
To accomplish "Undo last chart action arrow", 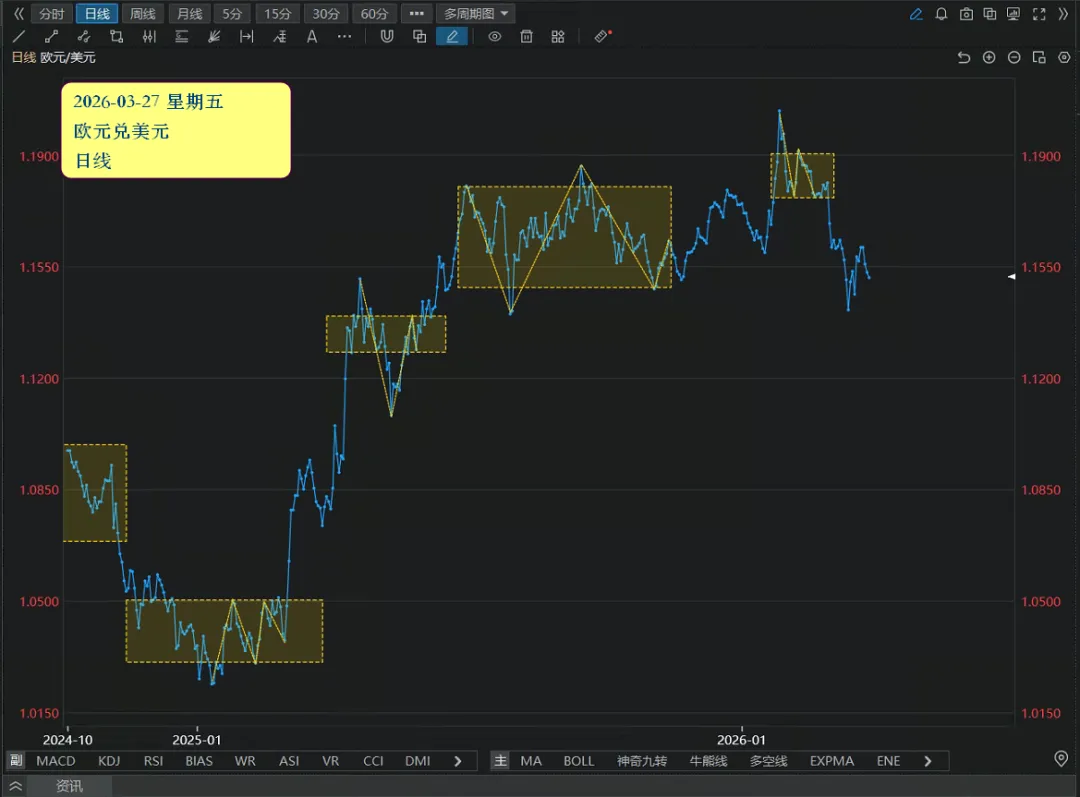I will coord(964,58).
